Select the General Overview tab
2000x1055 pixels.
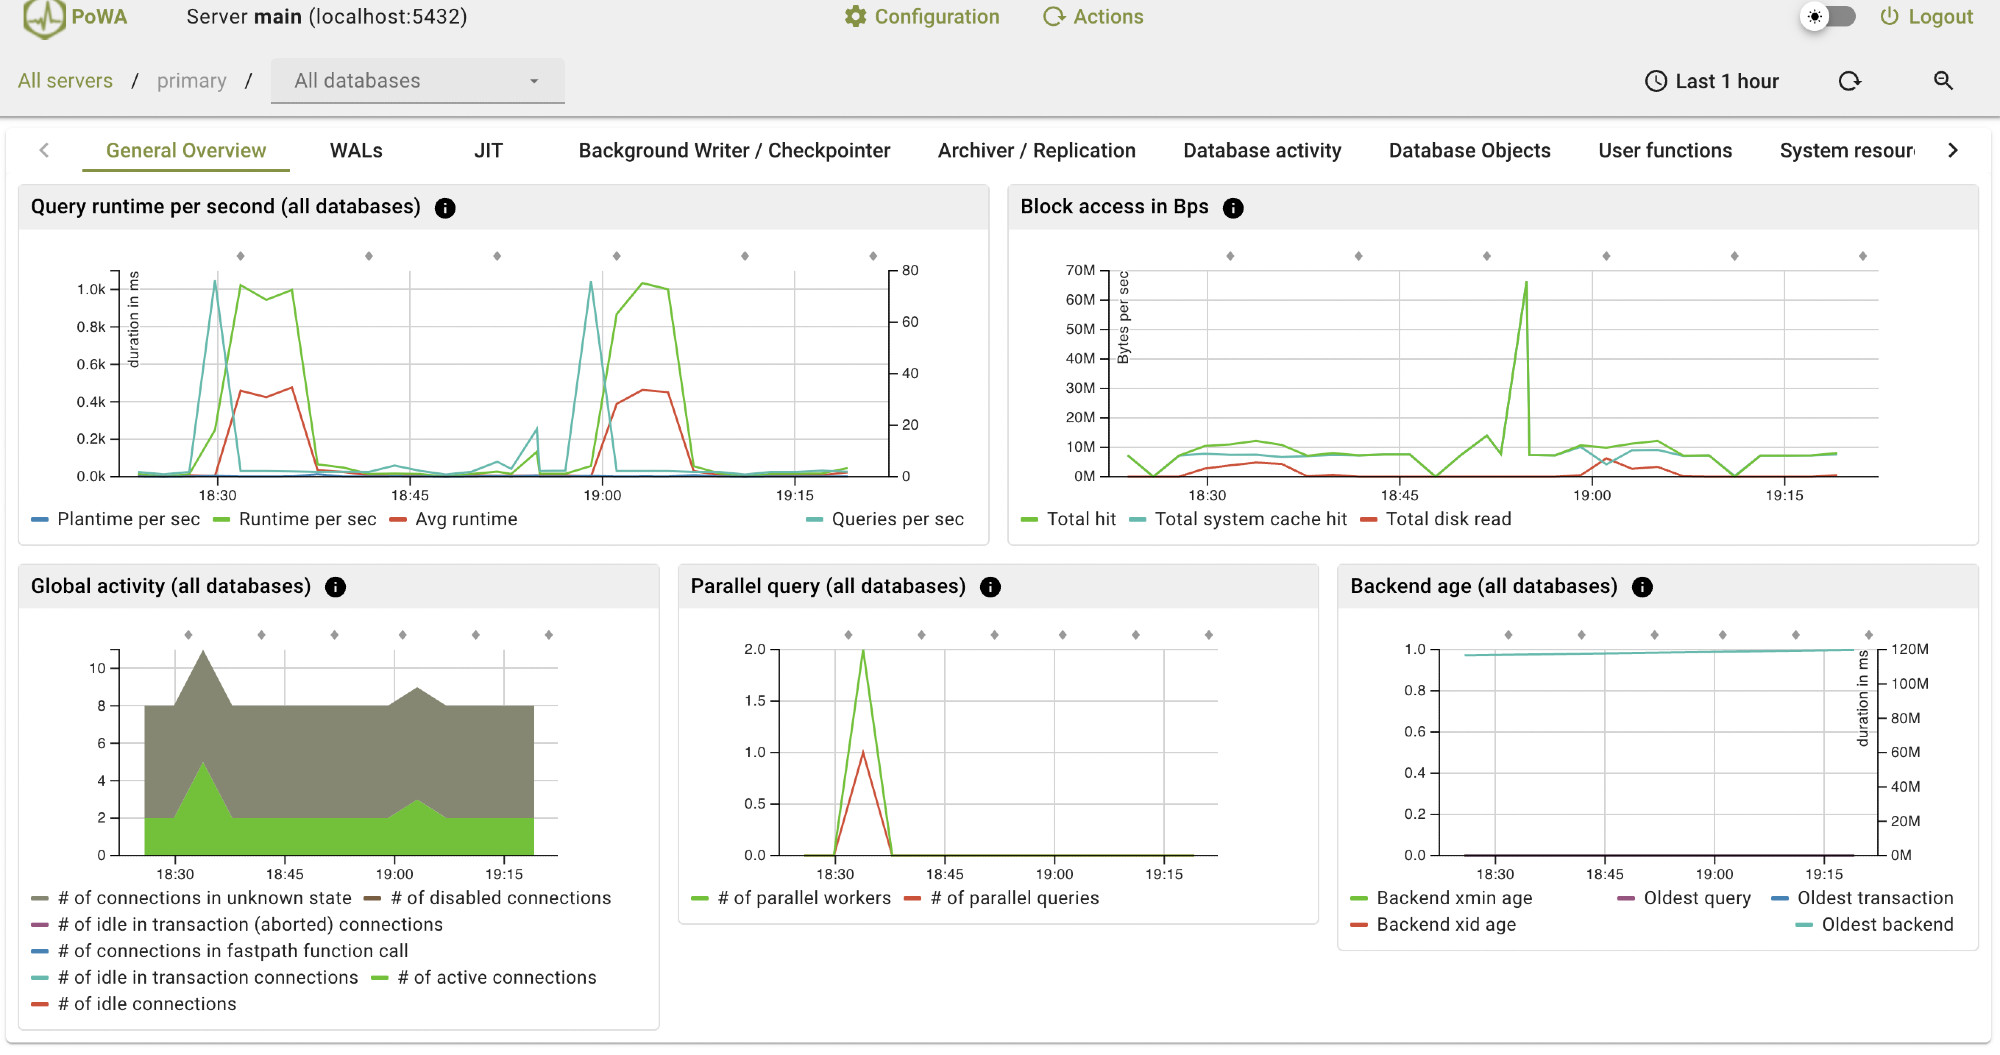(x=186, y=150)
